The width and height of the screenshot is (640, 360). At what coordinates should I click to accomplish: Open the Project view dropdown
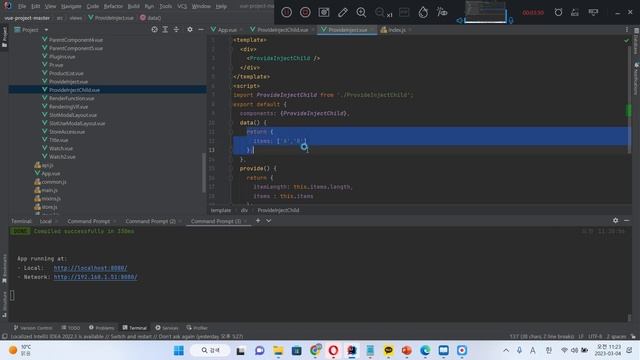click(x=46, y=30)
